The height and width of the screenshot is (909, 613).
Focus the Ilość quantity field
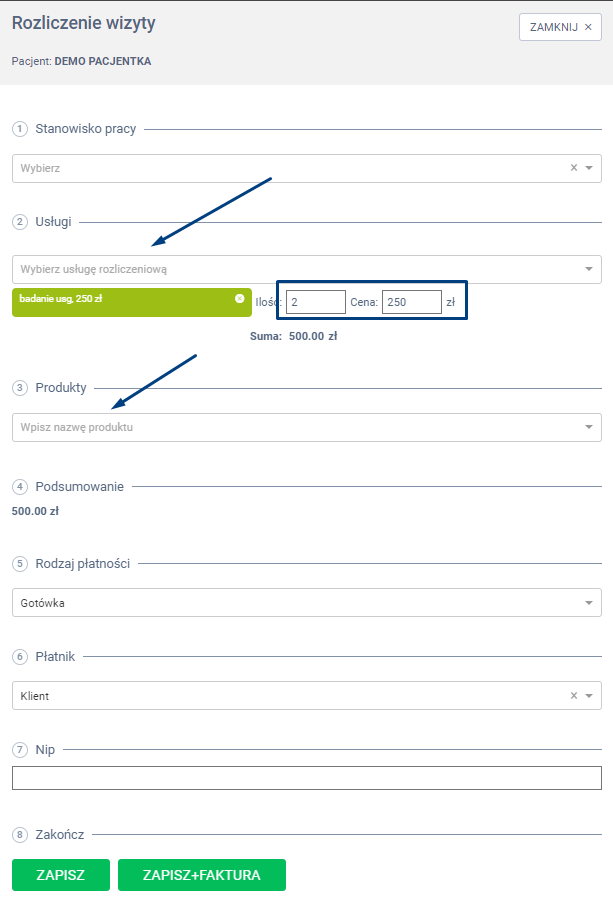[x=316, y=302]
